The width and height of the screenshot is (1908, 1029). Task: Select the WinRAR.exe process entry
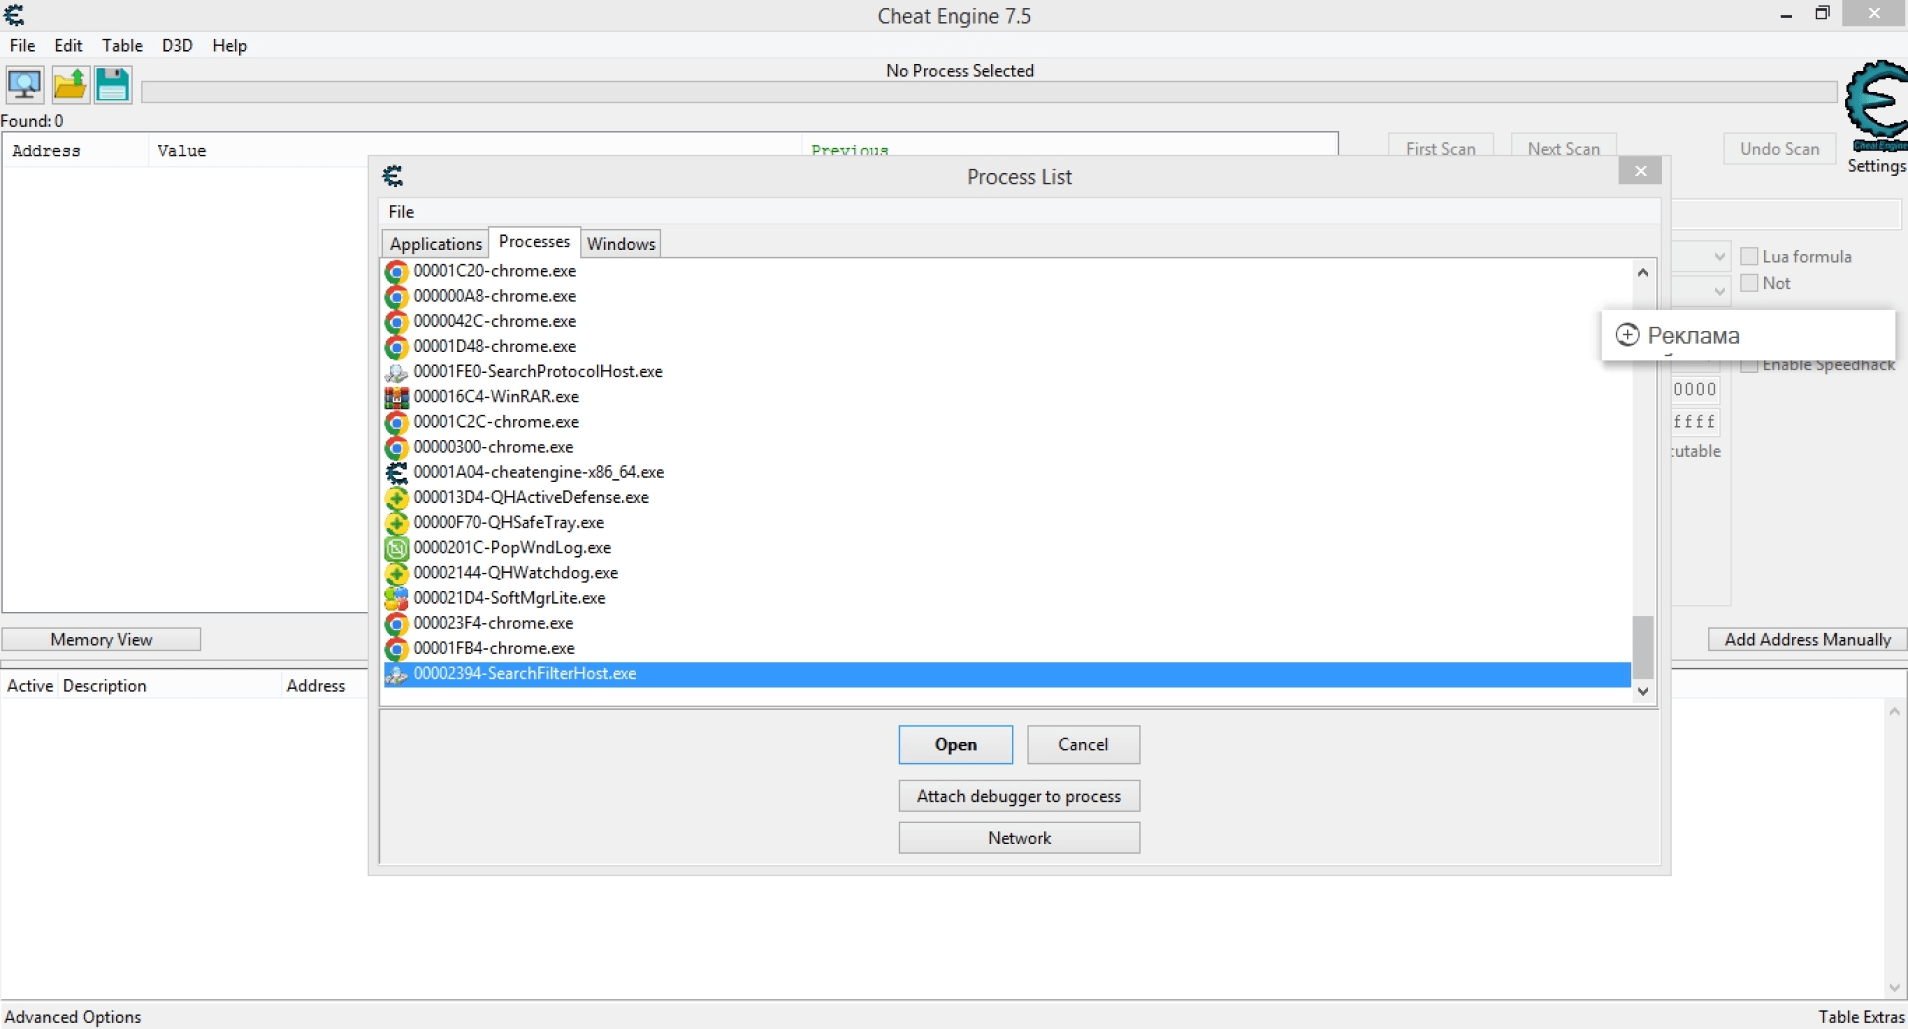[x=496, y=397]
